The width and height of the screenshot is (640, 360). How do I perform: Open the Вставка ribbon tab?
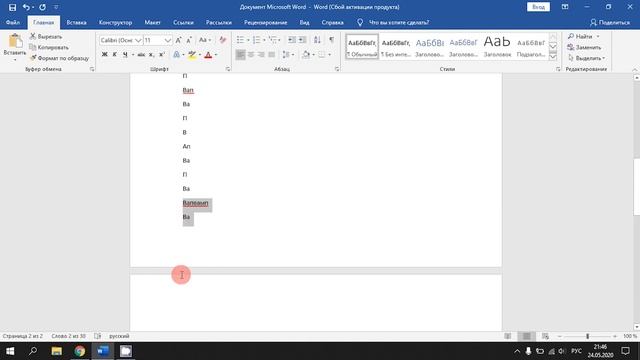[76, 22]
